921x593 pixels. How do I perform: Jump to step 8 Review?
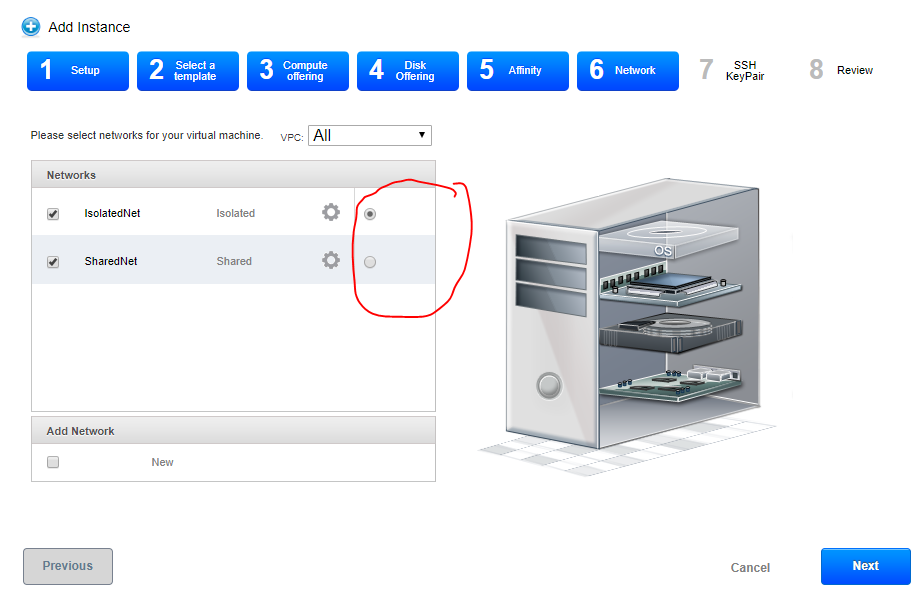point(841,70)
